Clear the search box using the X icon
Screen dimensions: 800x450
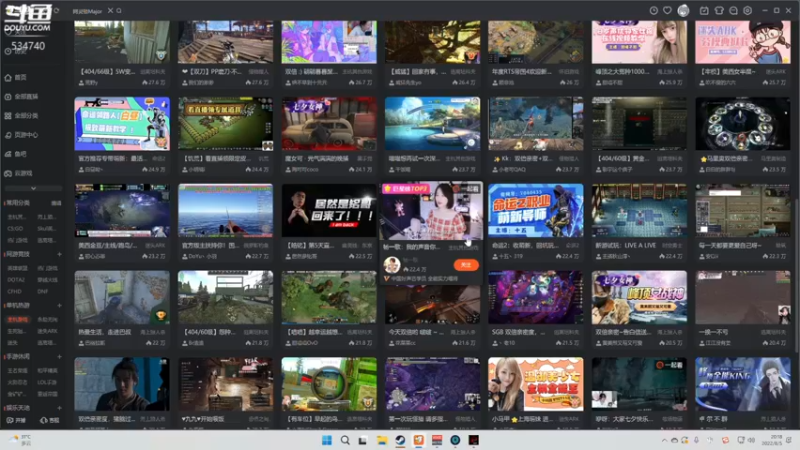click(110, 10)
